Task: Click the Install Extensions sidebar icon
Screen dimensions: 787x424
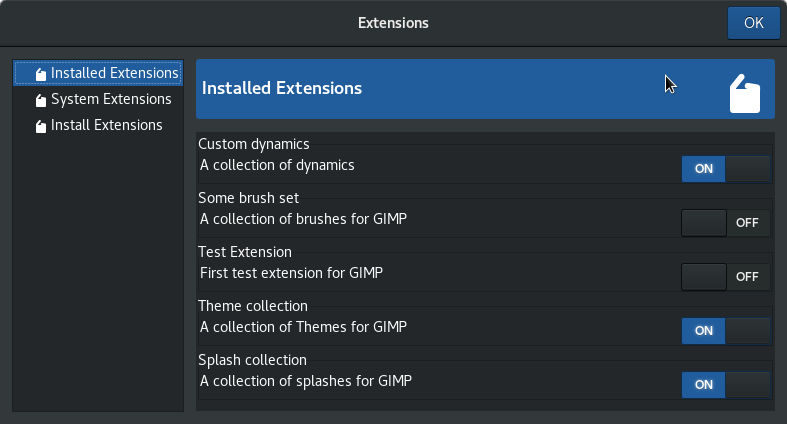Action: [40, 126]
